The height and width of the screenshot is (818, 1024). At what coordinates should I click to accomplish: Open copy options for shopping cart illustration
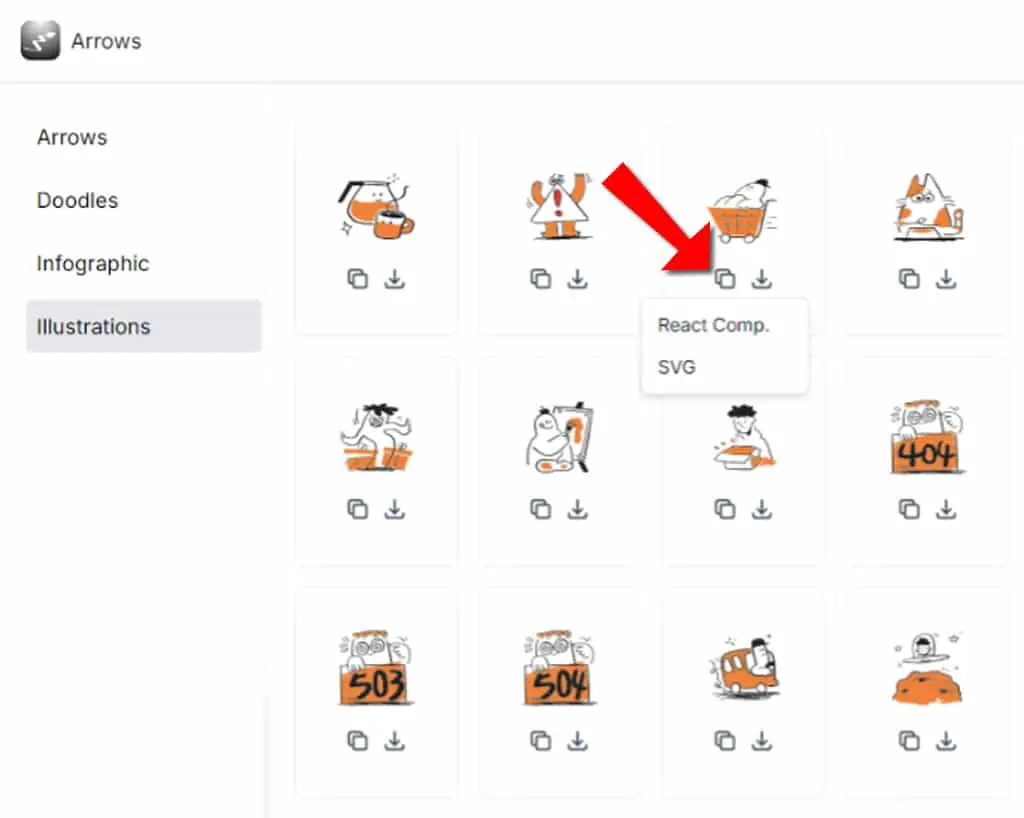click(x=725, y=279)
